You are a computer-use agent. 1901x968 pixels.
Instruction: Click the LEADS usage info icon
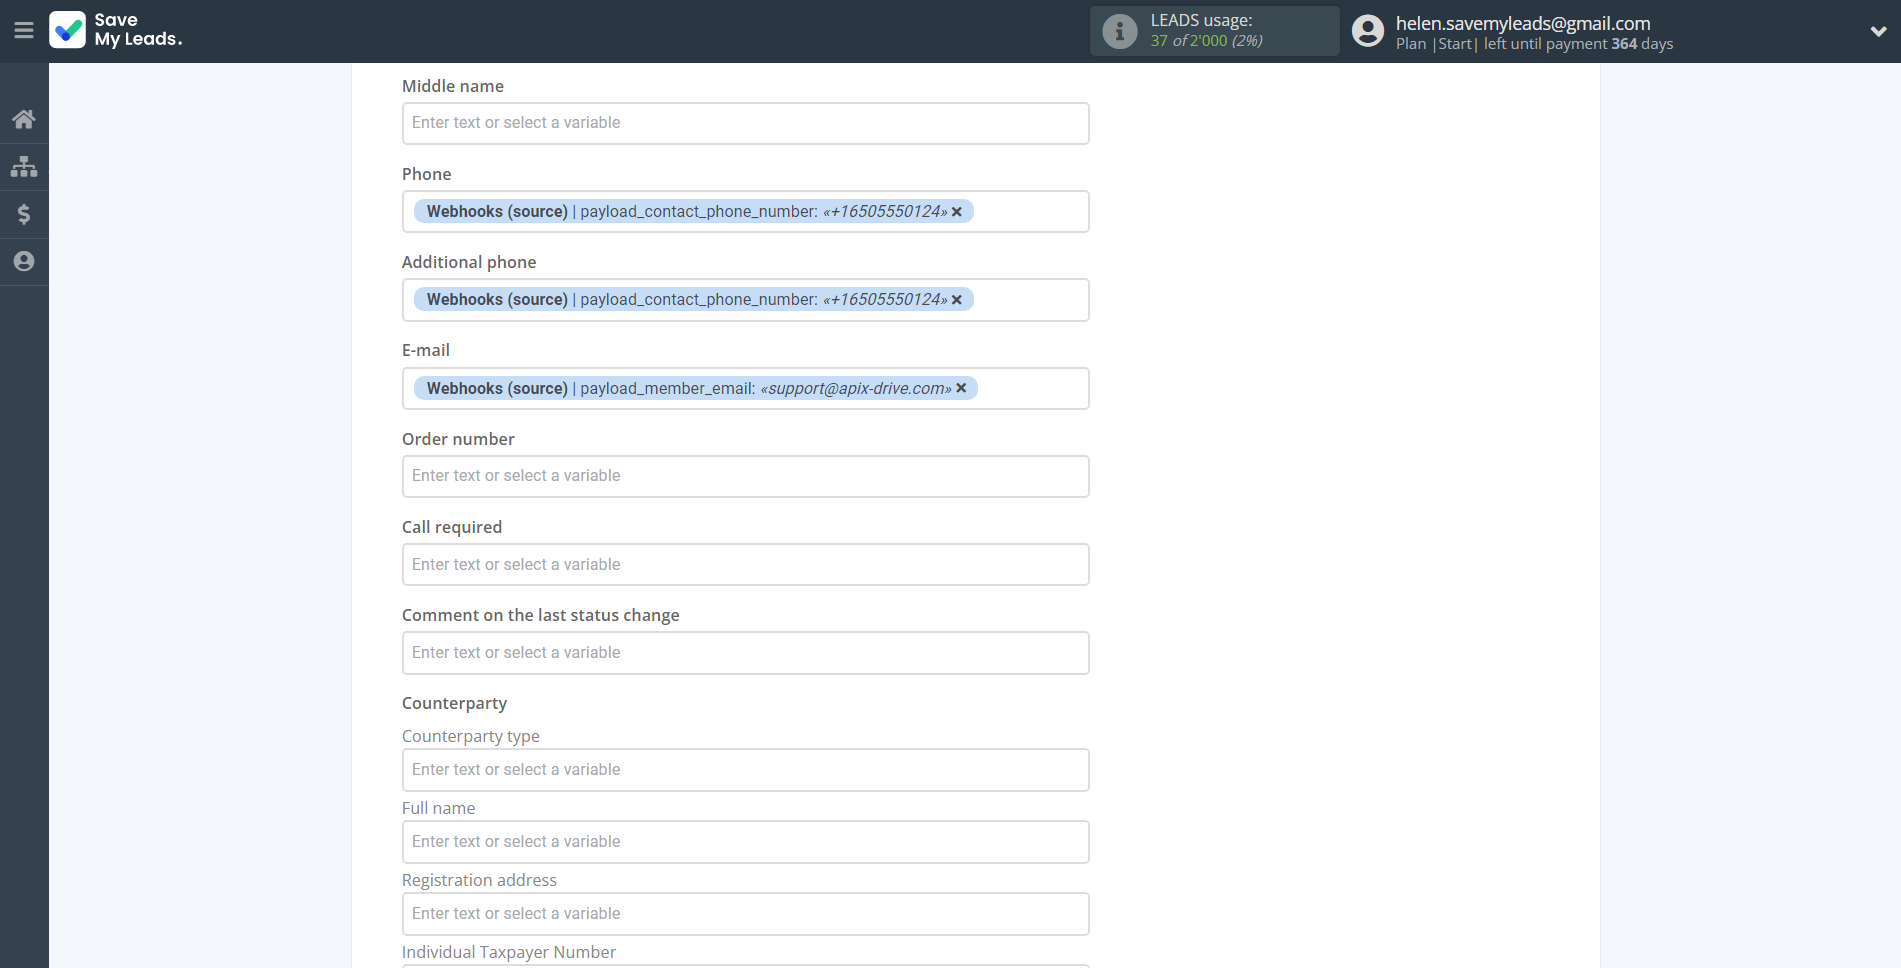[x=1120, y=31]
